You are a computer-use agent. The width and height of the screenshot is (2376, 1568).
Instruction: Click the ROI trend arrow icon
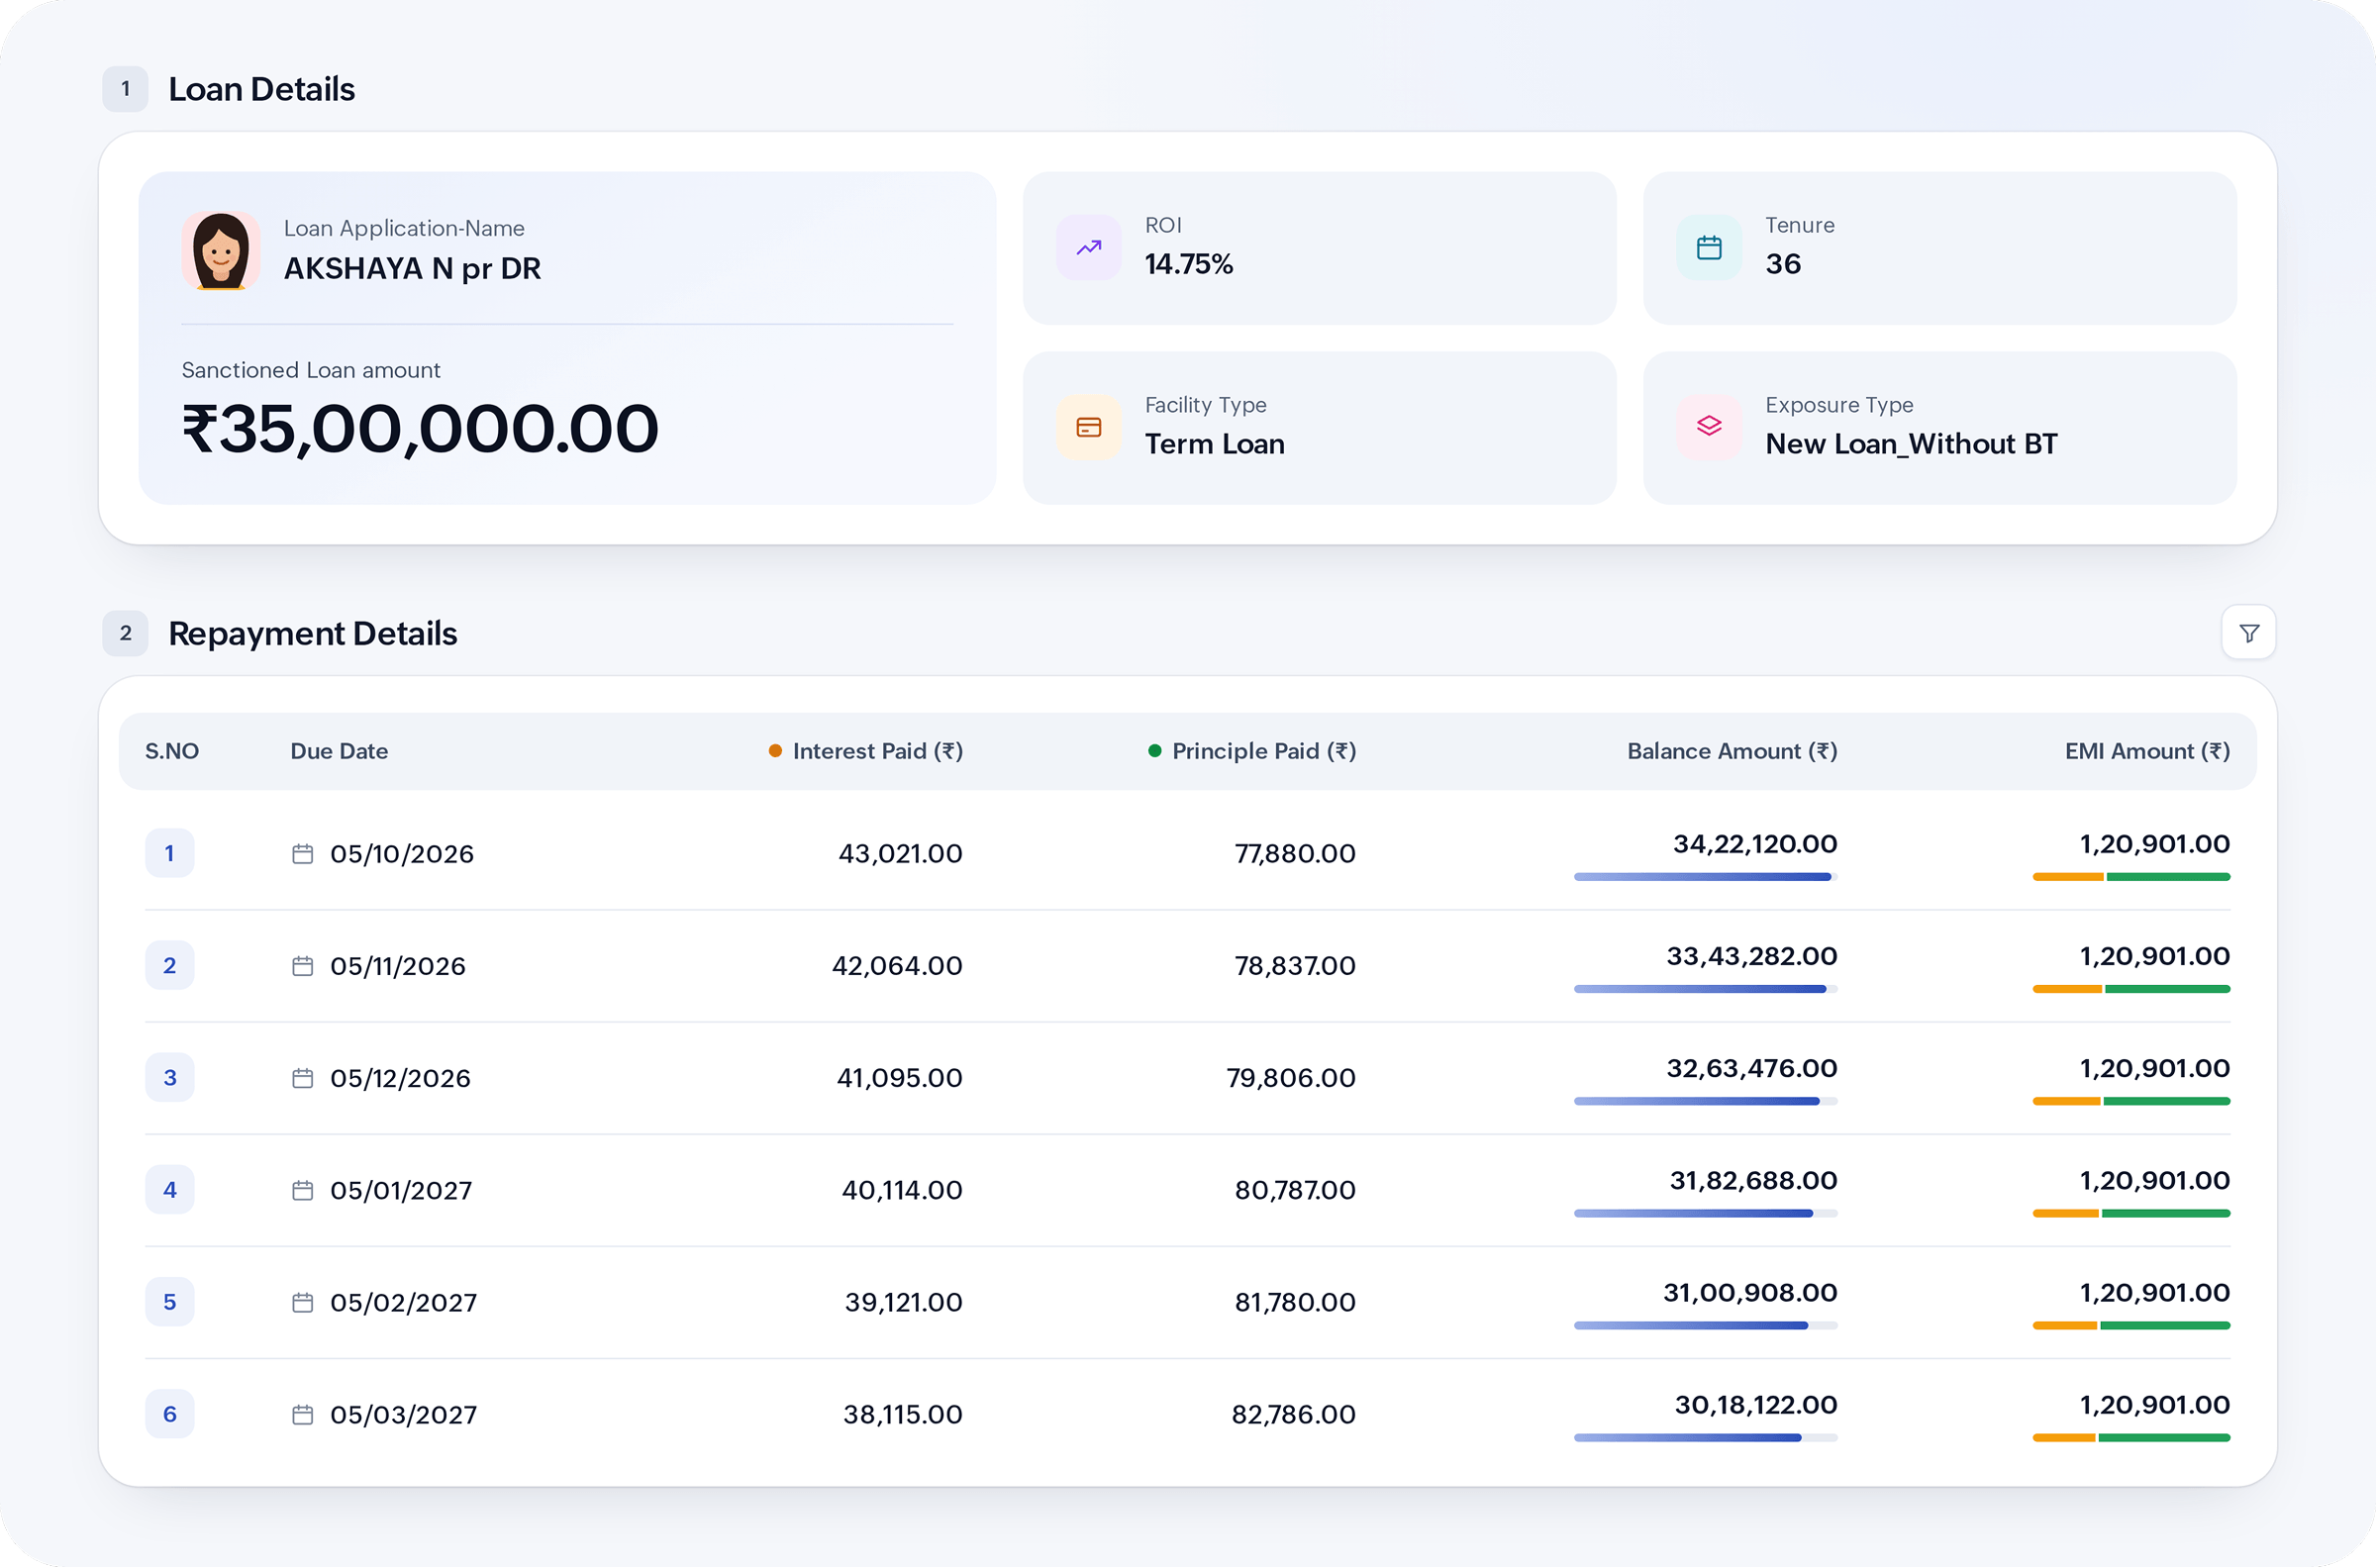click(1089, 247)
